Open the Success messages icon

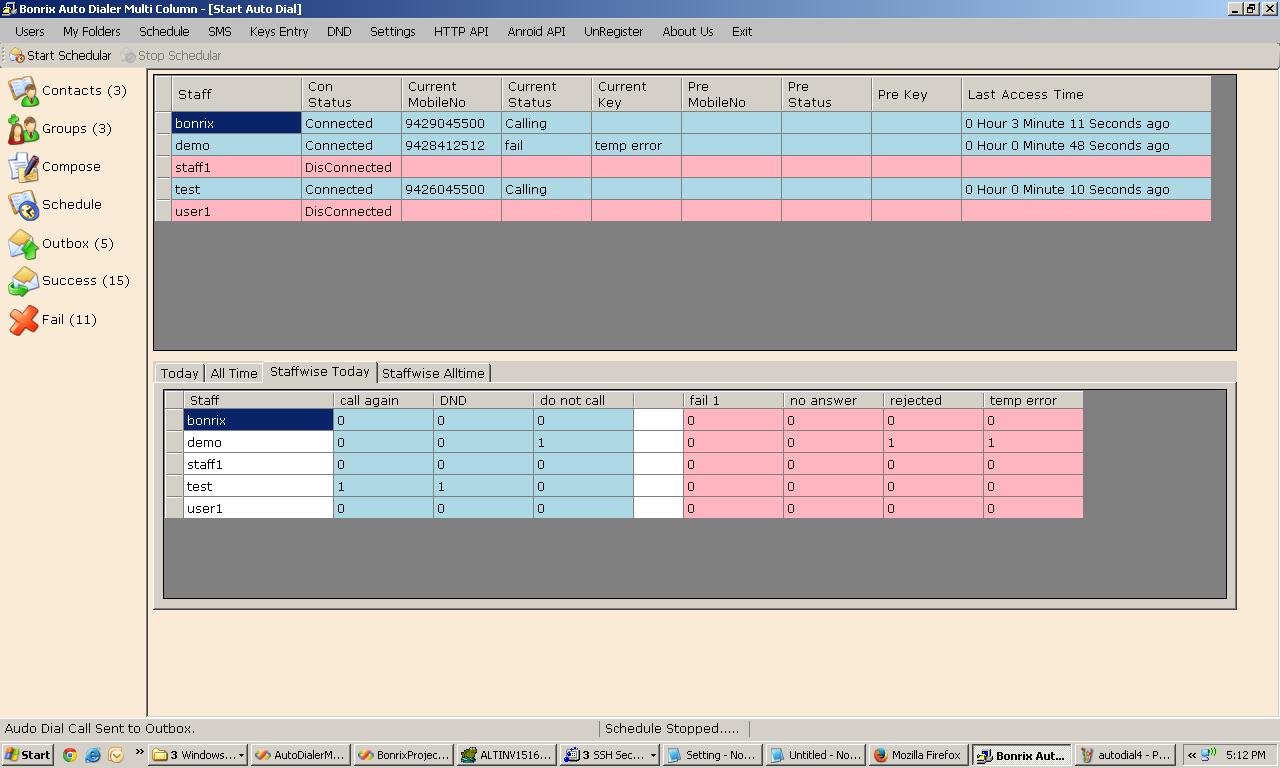tap(24, 281)
